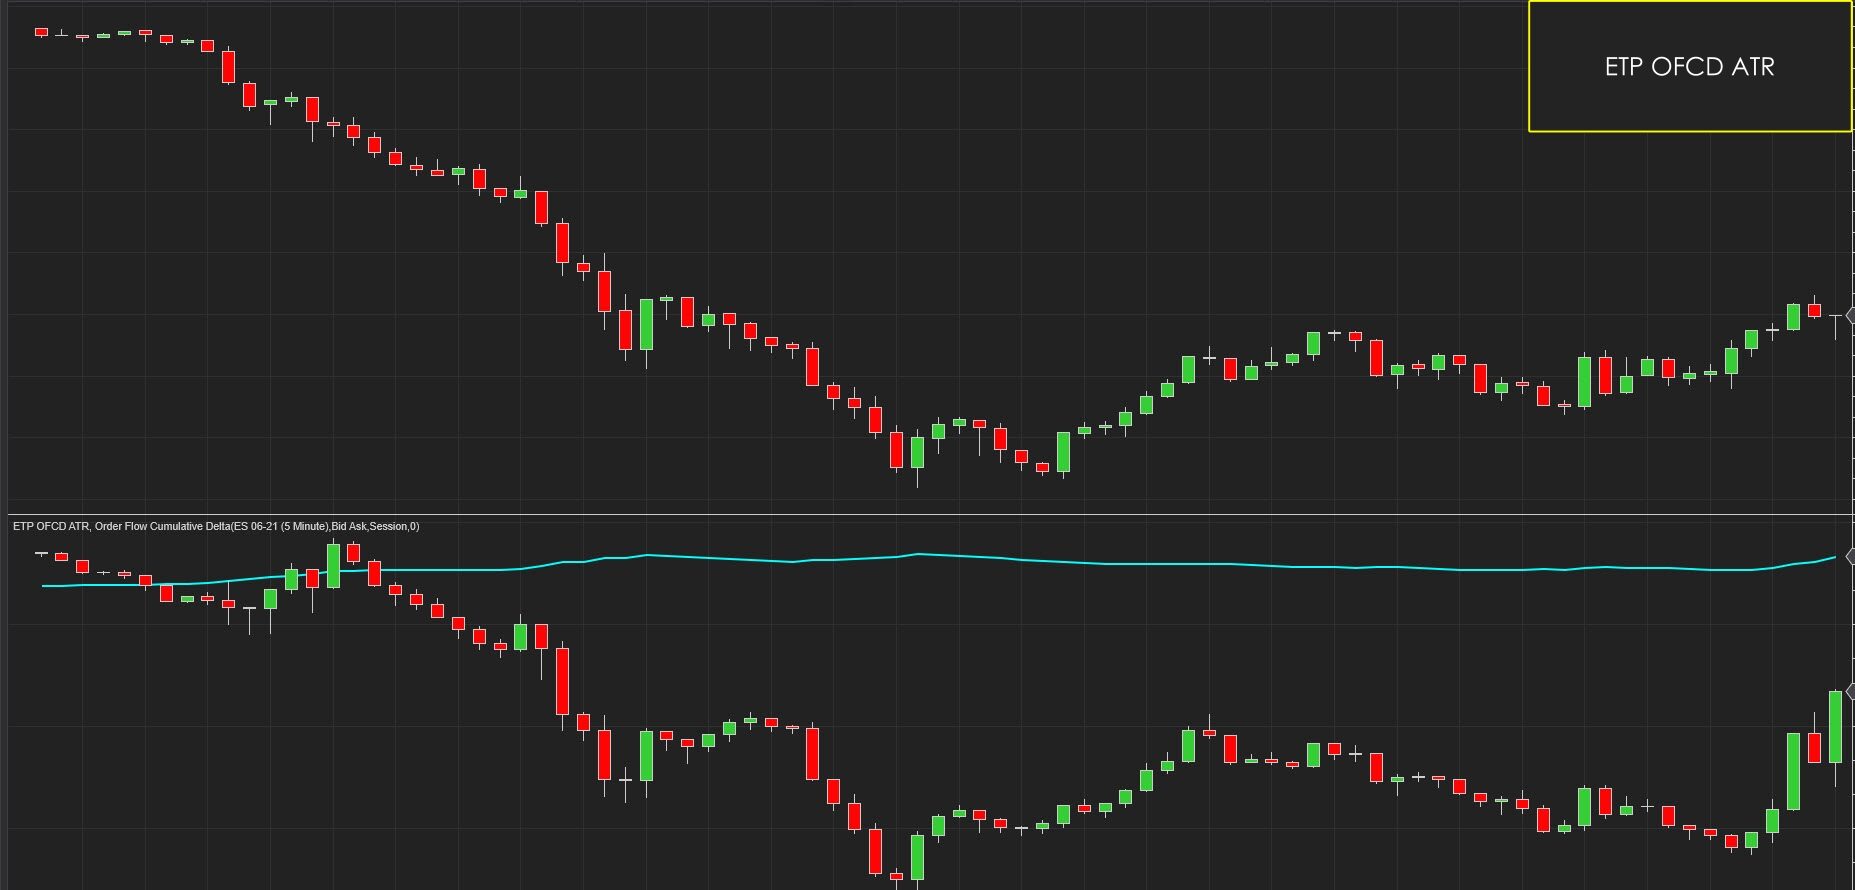
Task: Click the price panel's current price marker
Action: [1850, 315]
